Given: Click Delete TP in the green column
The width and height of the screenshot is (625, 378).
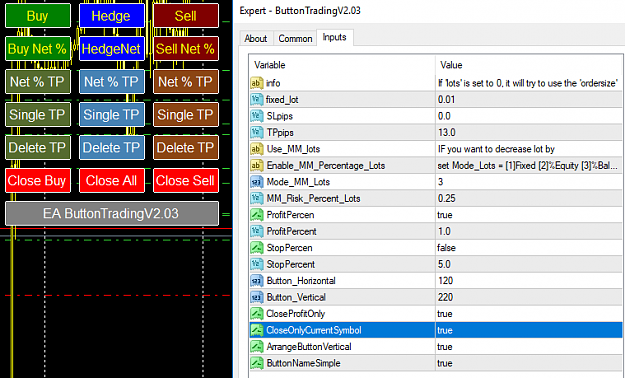Looking at the screenshot, I should point(38,148).
